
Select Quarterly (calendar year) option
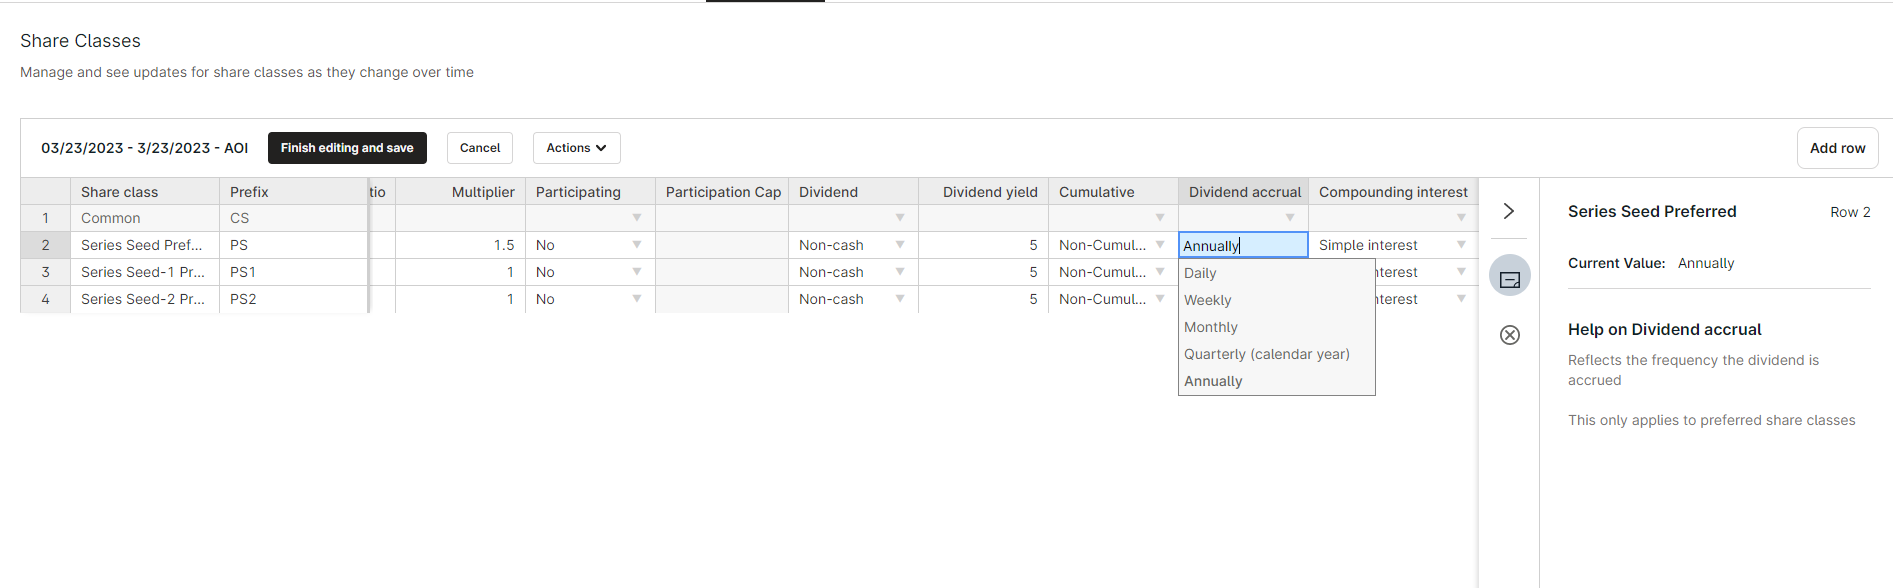coord(1266,354)
